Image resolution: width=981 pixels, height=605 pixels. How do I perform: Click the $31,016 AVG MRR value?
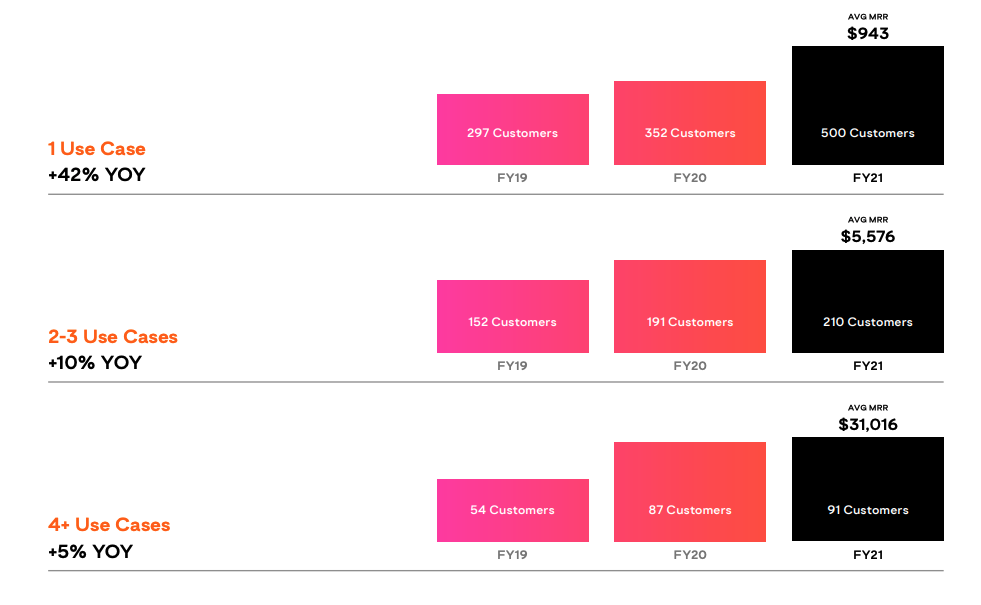click(868, 425)
